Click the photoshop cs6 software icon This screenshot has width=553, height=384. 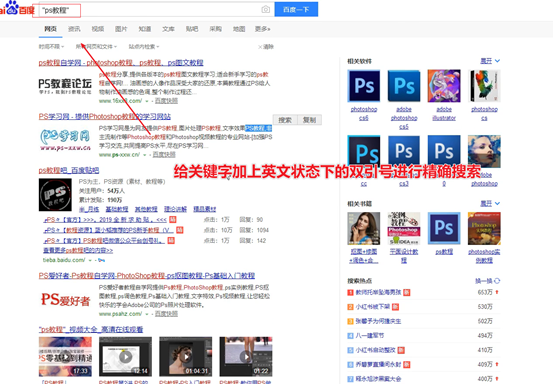364,86
